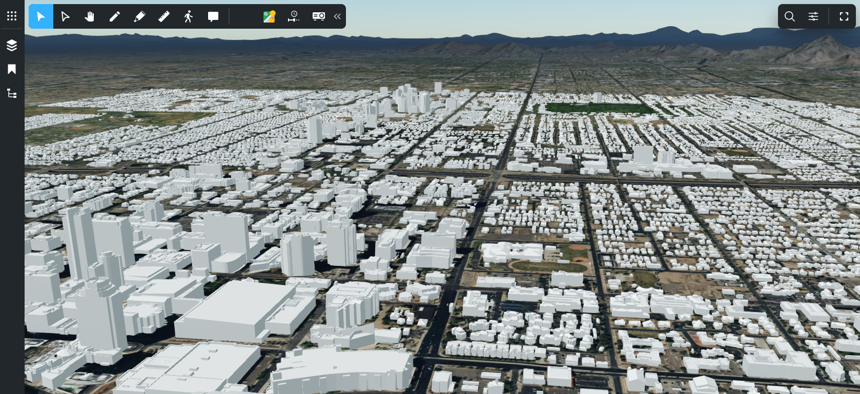860x394 pixels.
Task: Open the Layers panel in sidebar
Action: pyautogui.click(x=12, y=46)
